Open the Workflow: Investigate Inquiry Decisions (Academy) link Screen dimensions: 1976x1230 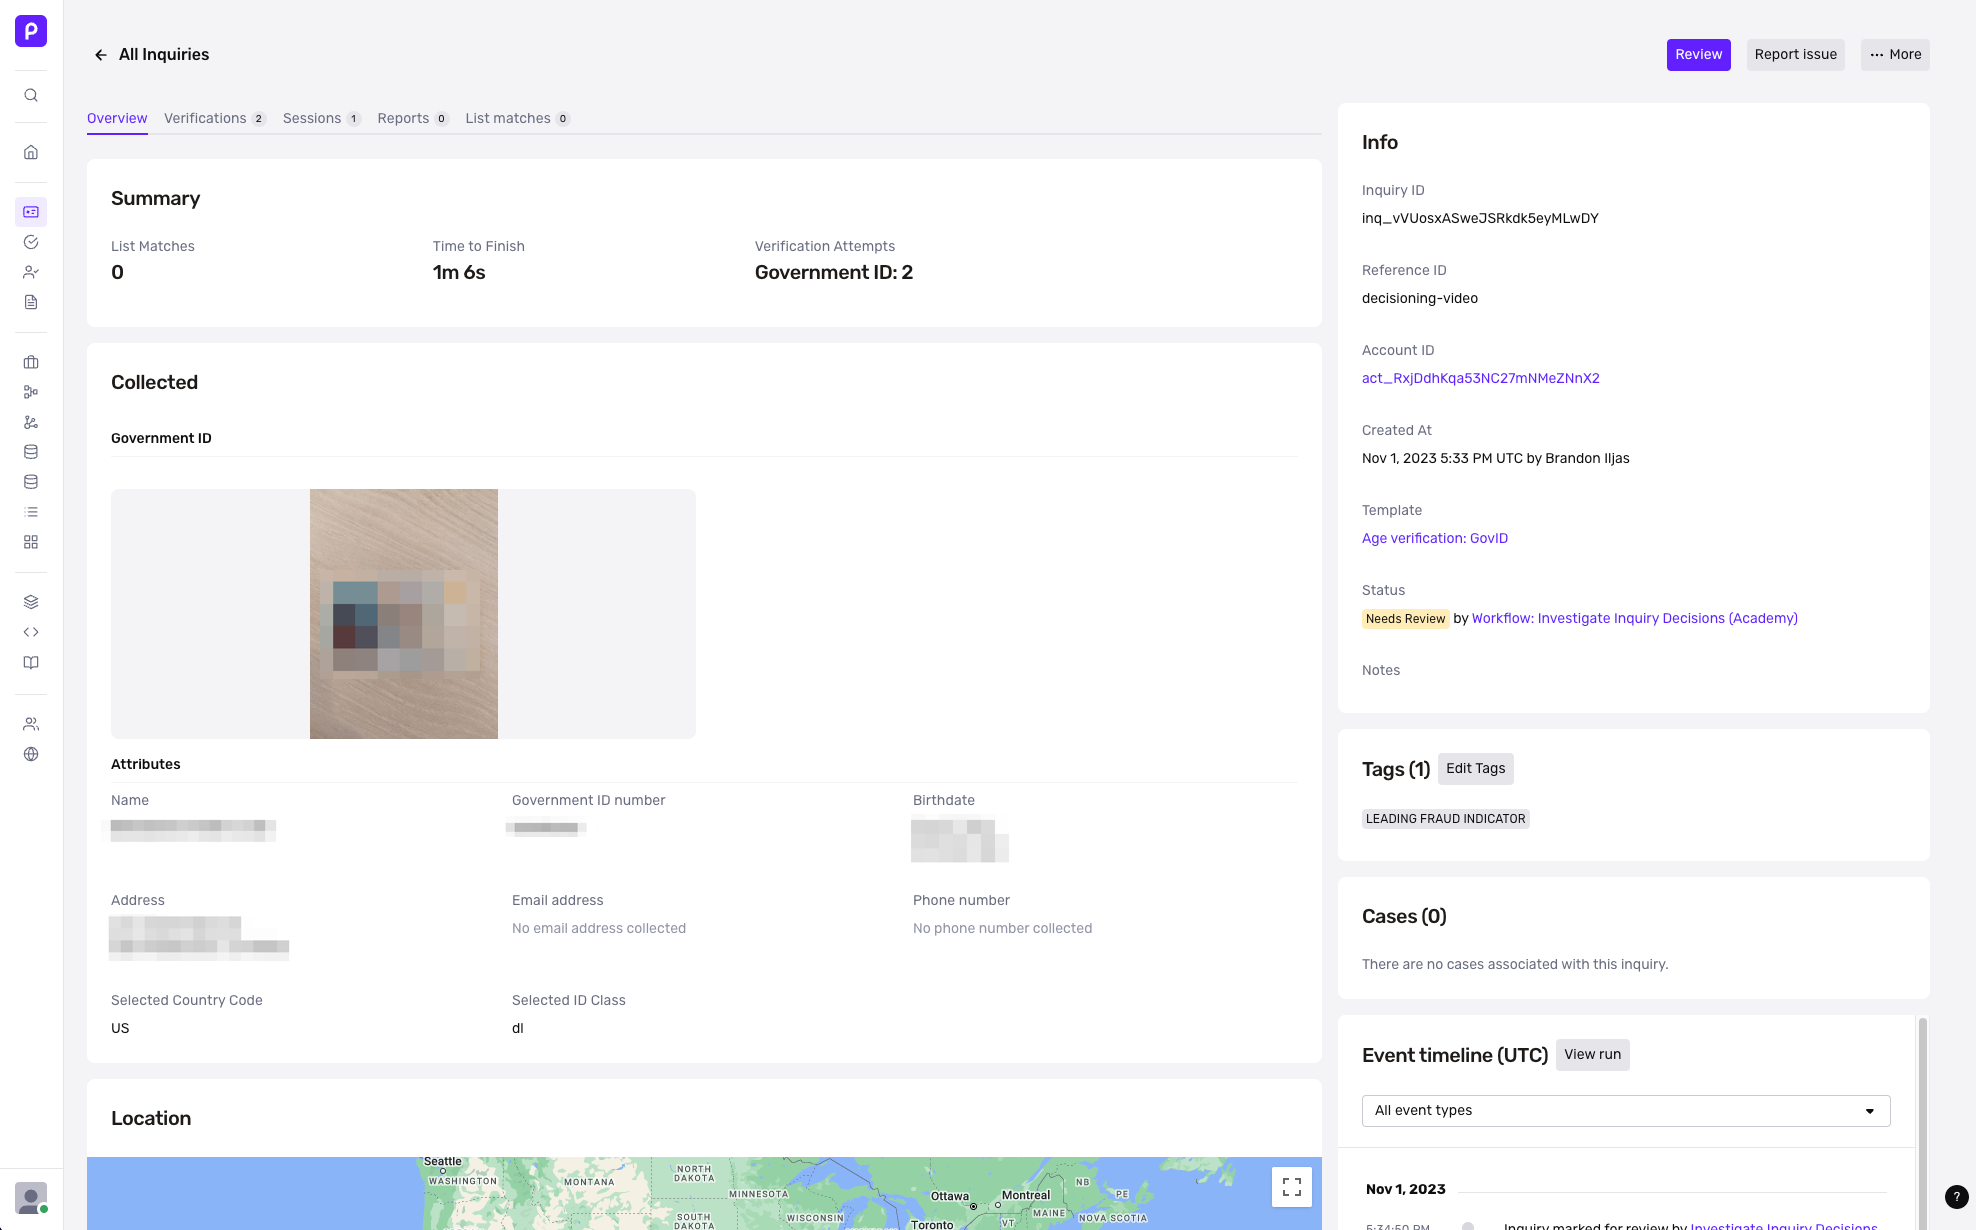(x=1634, y=618)
